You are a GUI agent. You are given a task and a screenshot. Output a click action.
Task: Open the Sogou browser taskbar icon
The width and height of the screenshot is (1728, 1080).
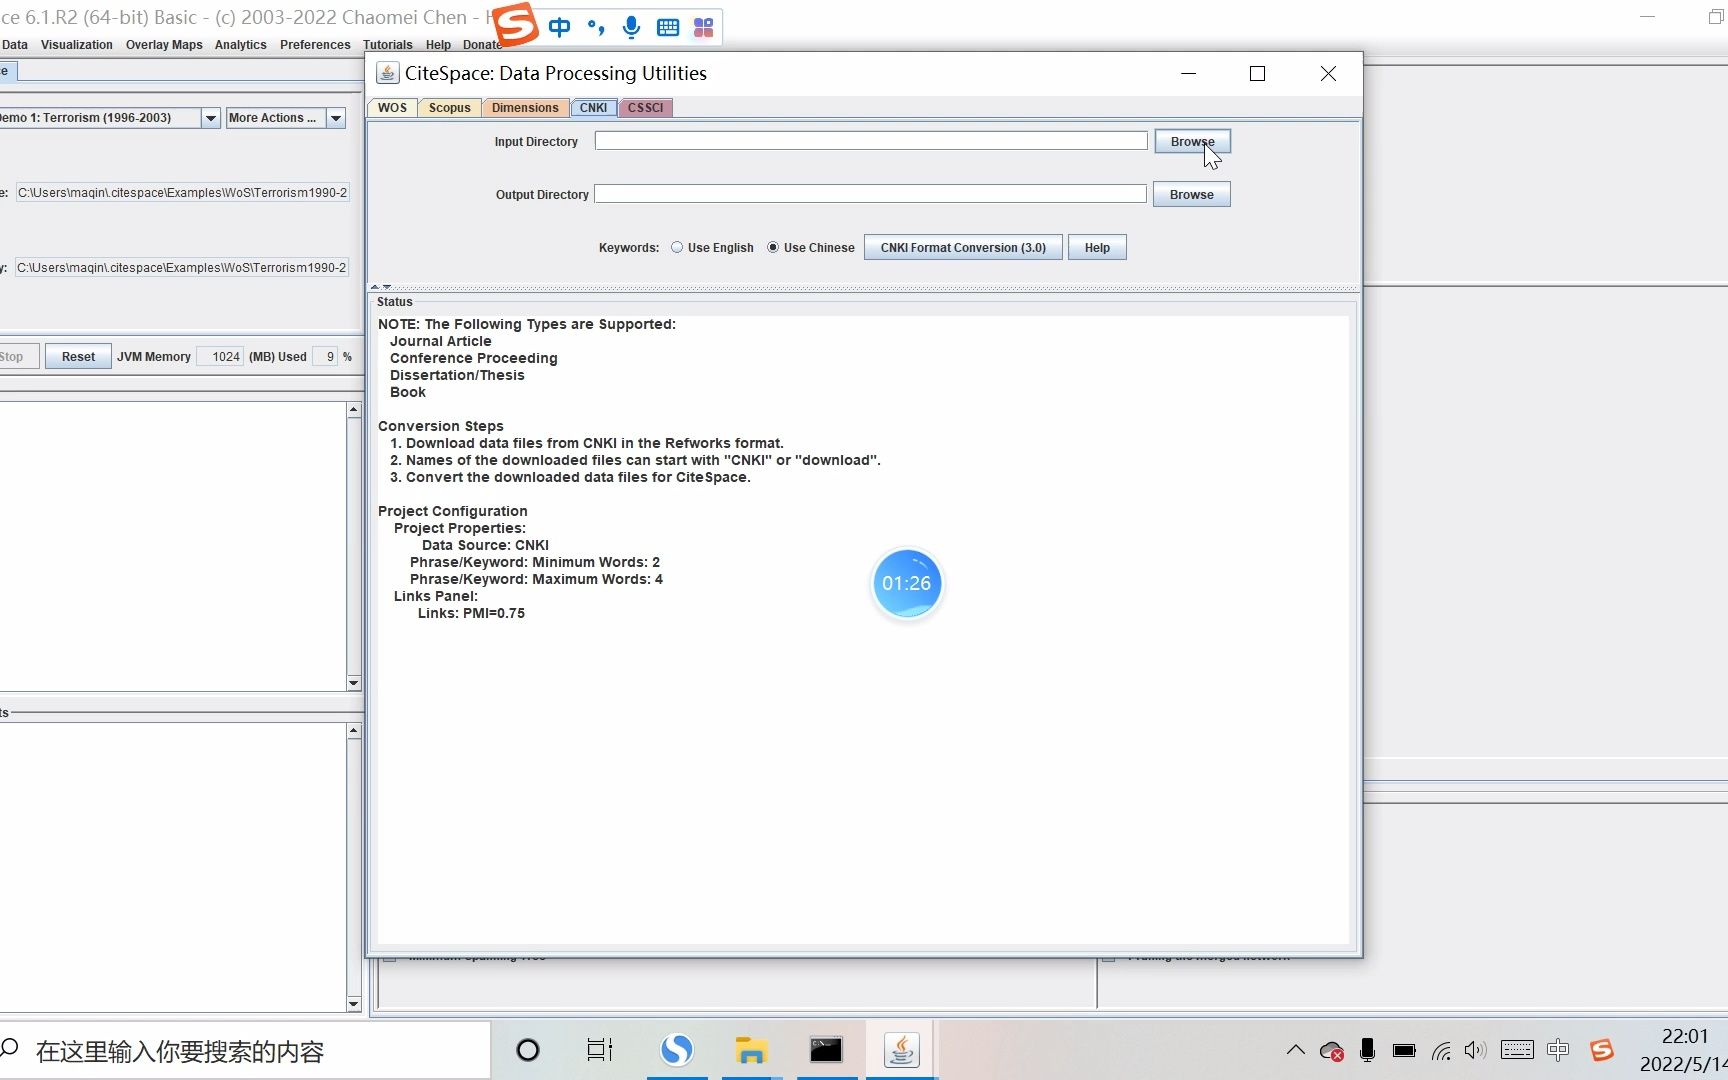coord(677,1050)
